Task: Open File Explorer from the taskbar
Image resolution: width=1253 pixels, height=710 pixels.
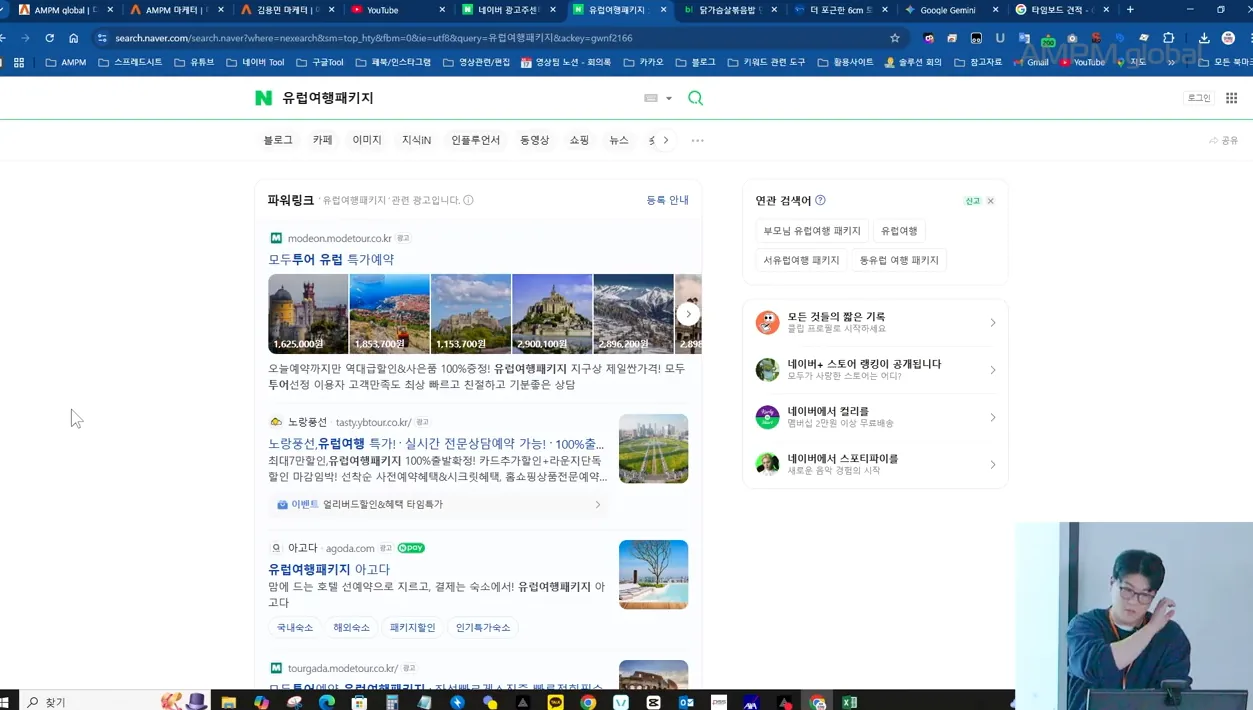Action: pyautogui.click(x=229, y=702)
